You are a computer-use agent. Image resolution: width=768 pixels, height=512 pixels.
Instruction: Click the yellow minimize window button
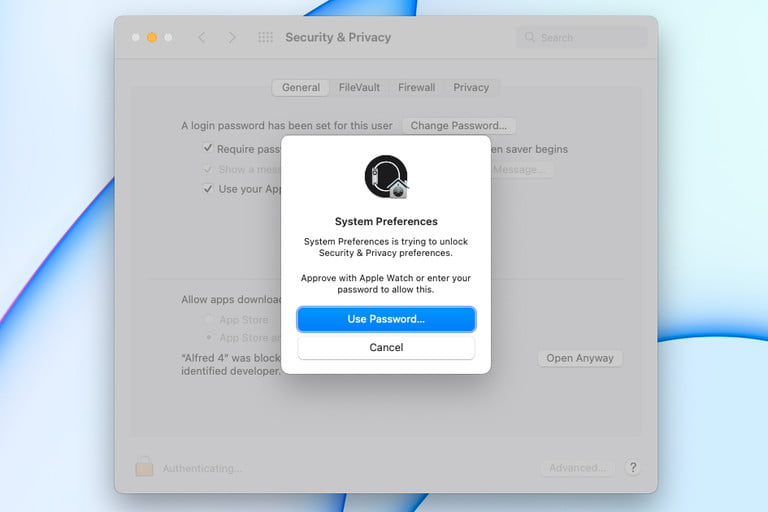152,37
